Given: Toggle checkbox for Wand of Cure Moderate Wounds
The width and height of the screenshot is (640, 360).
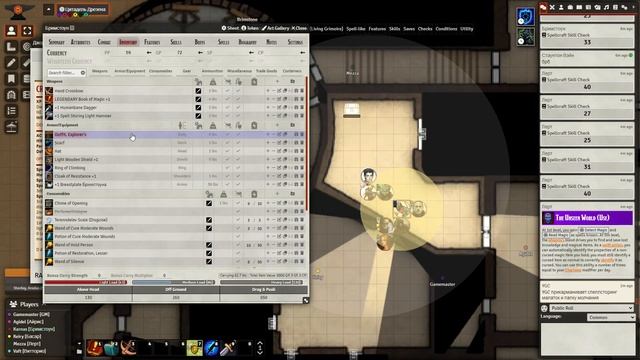Looking at the screenshot, I should (x=209, y=228).
